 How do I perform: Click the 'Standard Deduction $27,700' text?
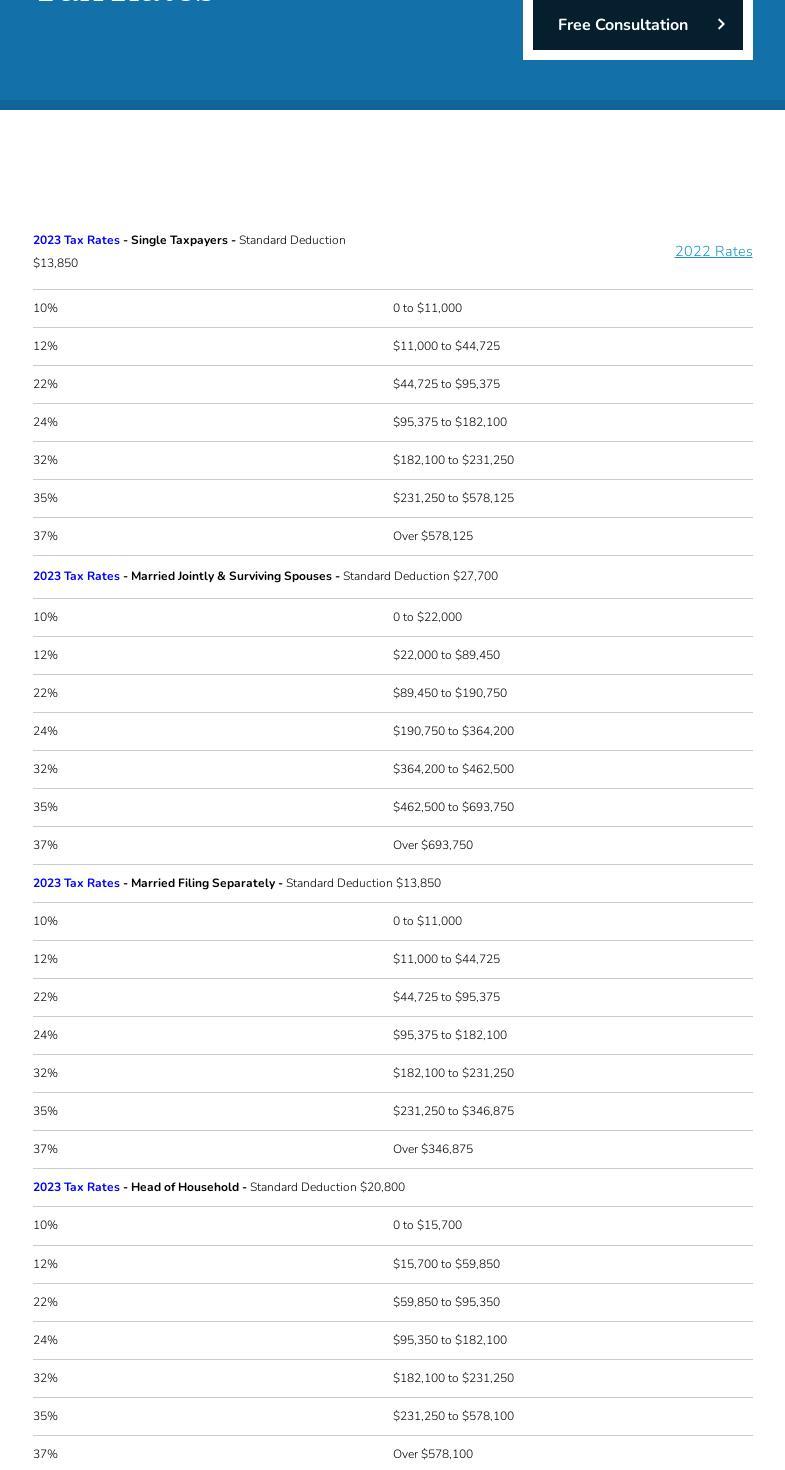(420, 576)
